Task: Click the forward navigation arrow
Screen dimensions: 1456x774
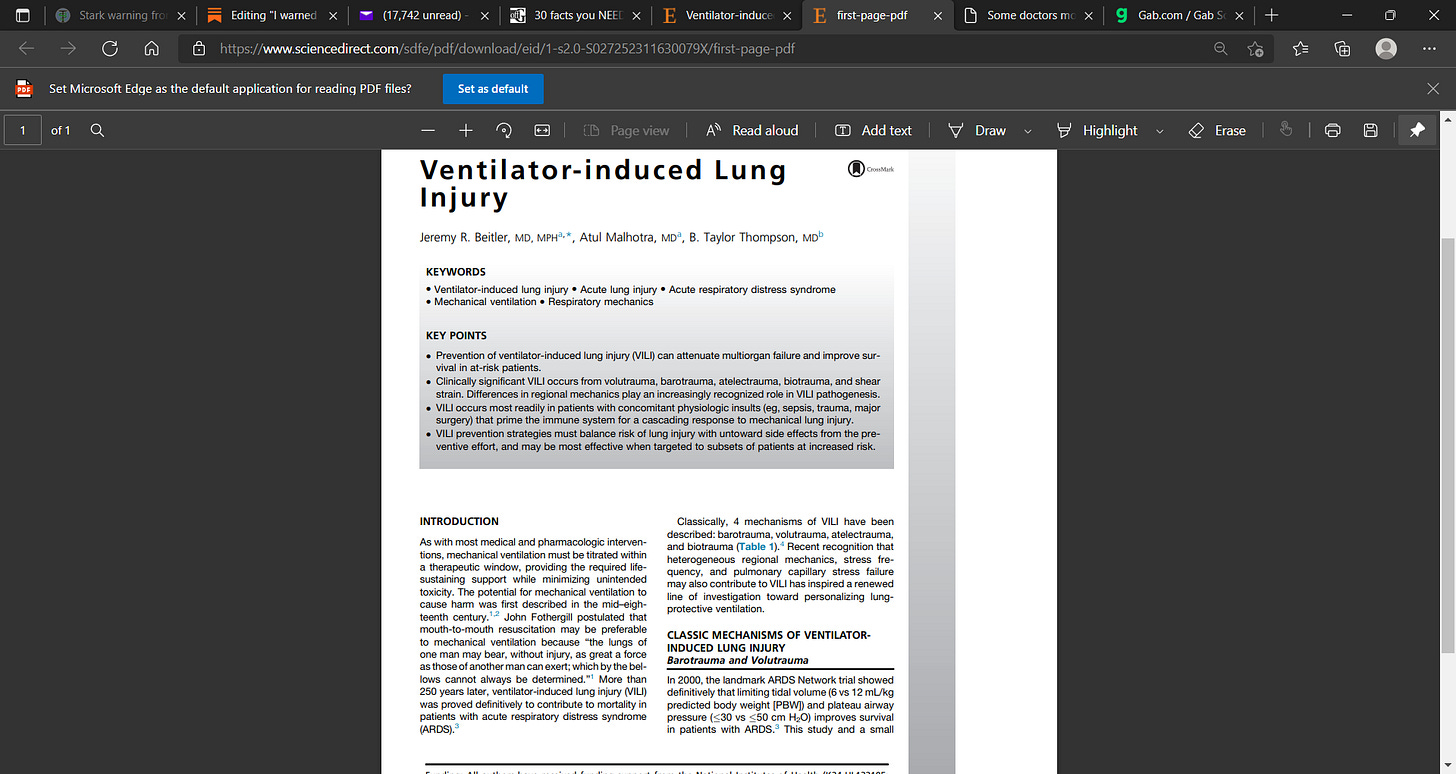Action: 68,48
